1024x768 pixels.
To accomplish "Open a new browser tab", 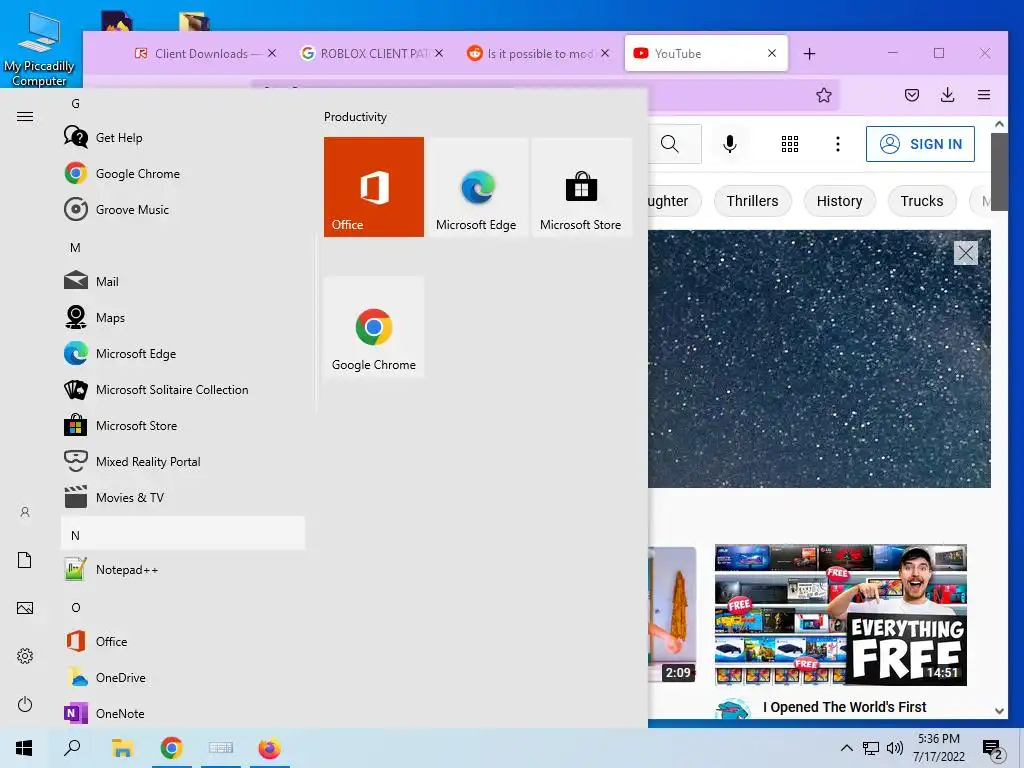I will tap(810, 54).
